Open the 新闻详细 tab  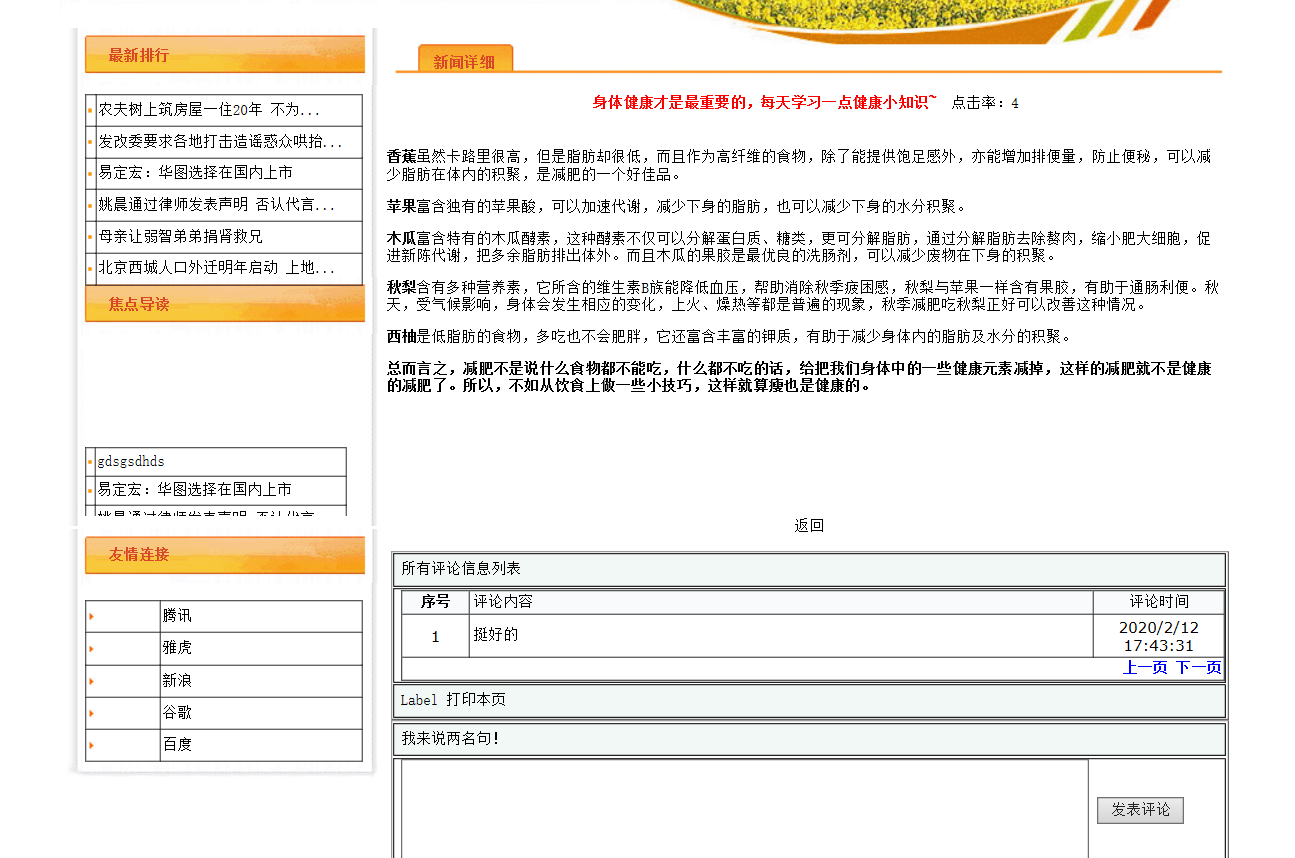(x=464, y=61)
